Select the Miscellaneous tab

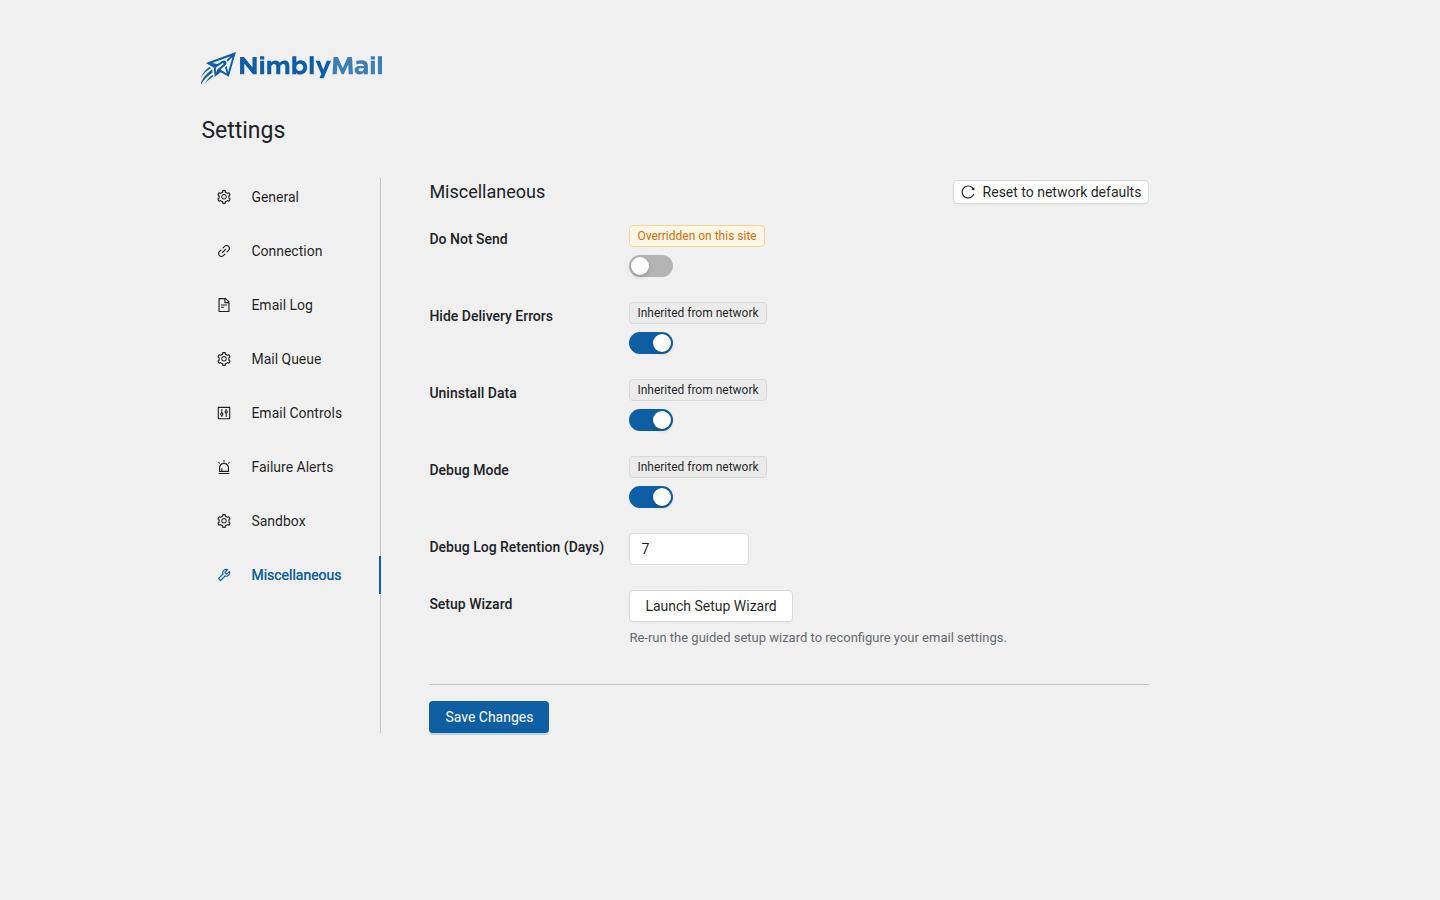pos(290,575)
